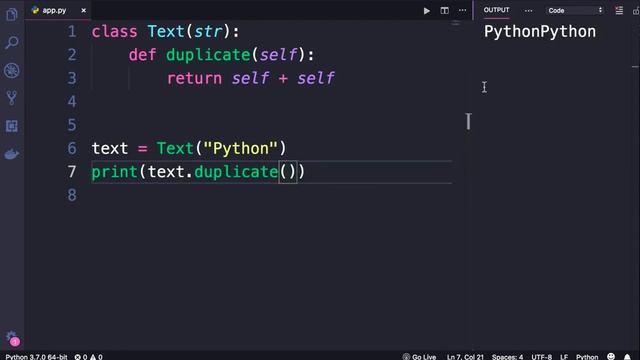
Task: Open editor More Actions ellipsis menu
Action: point(462,11)
